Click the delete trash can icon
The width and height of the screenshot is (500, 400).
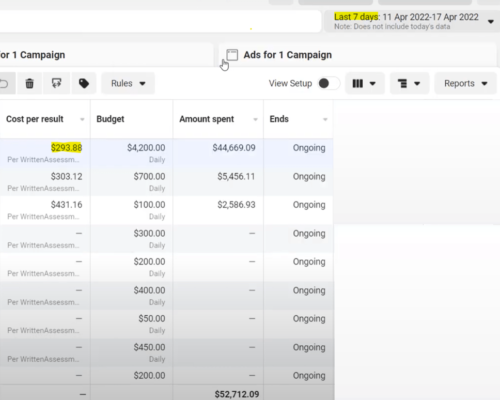coord(30,83)
